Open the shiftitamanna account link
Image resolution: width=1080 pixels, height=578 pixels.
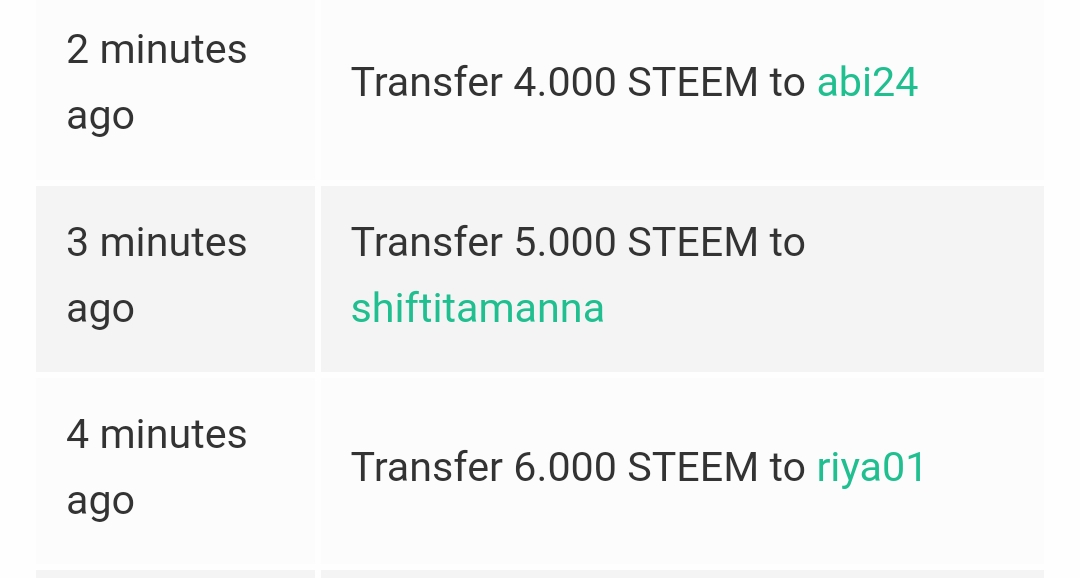pos(477,308)
